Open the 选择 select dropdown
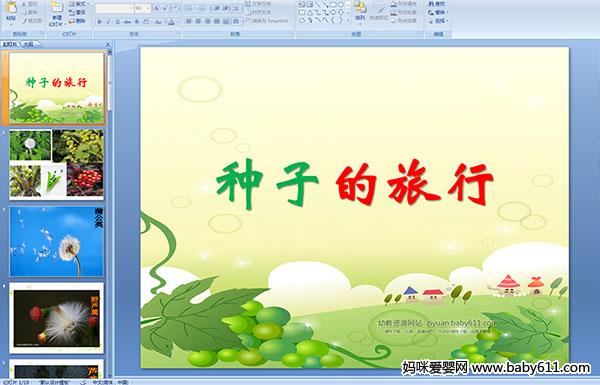This screenshot has width=600, height=385. (437, 21)
